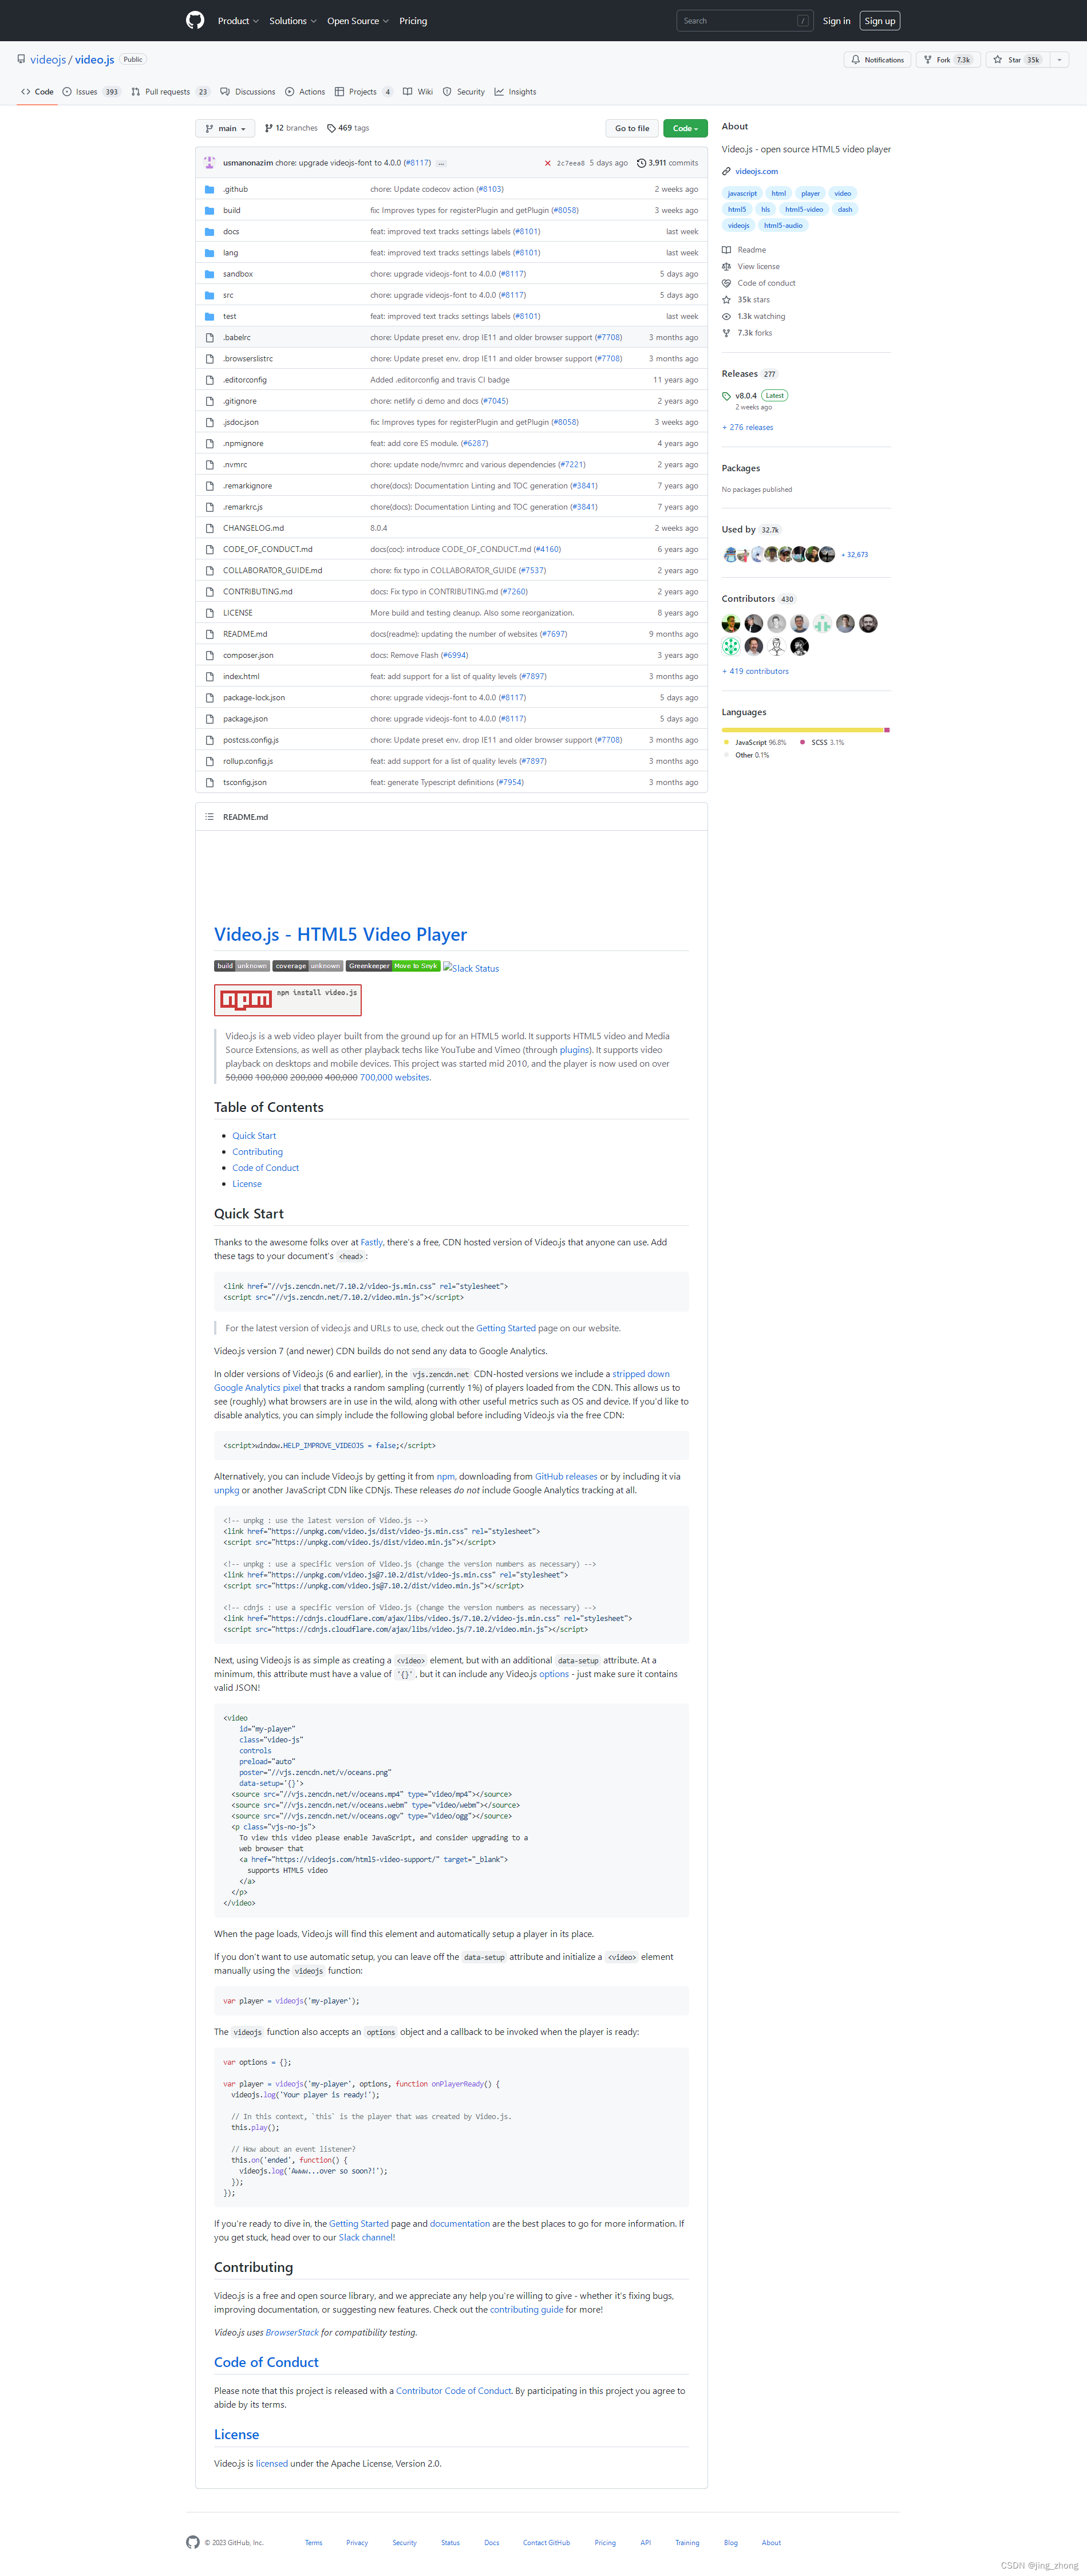Switch to the Issues tab
This screenshot has width=1087, height=2576.
(x=91, y=92)
